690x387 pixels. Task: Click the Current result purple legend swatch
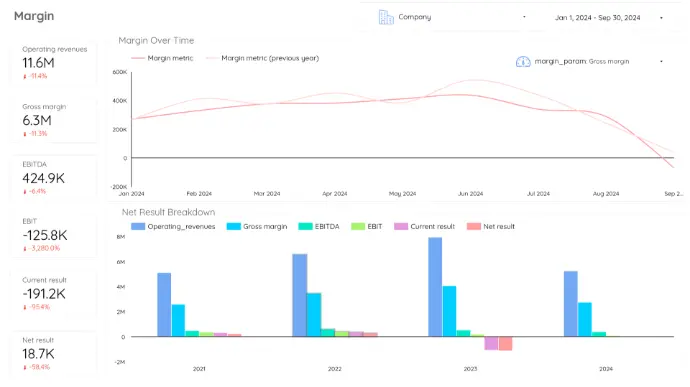(401, 226)
